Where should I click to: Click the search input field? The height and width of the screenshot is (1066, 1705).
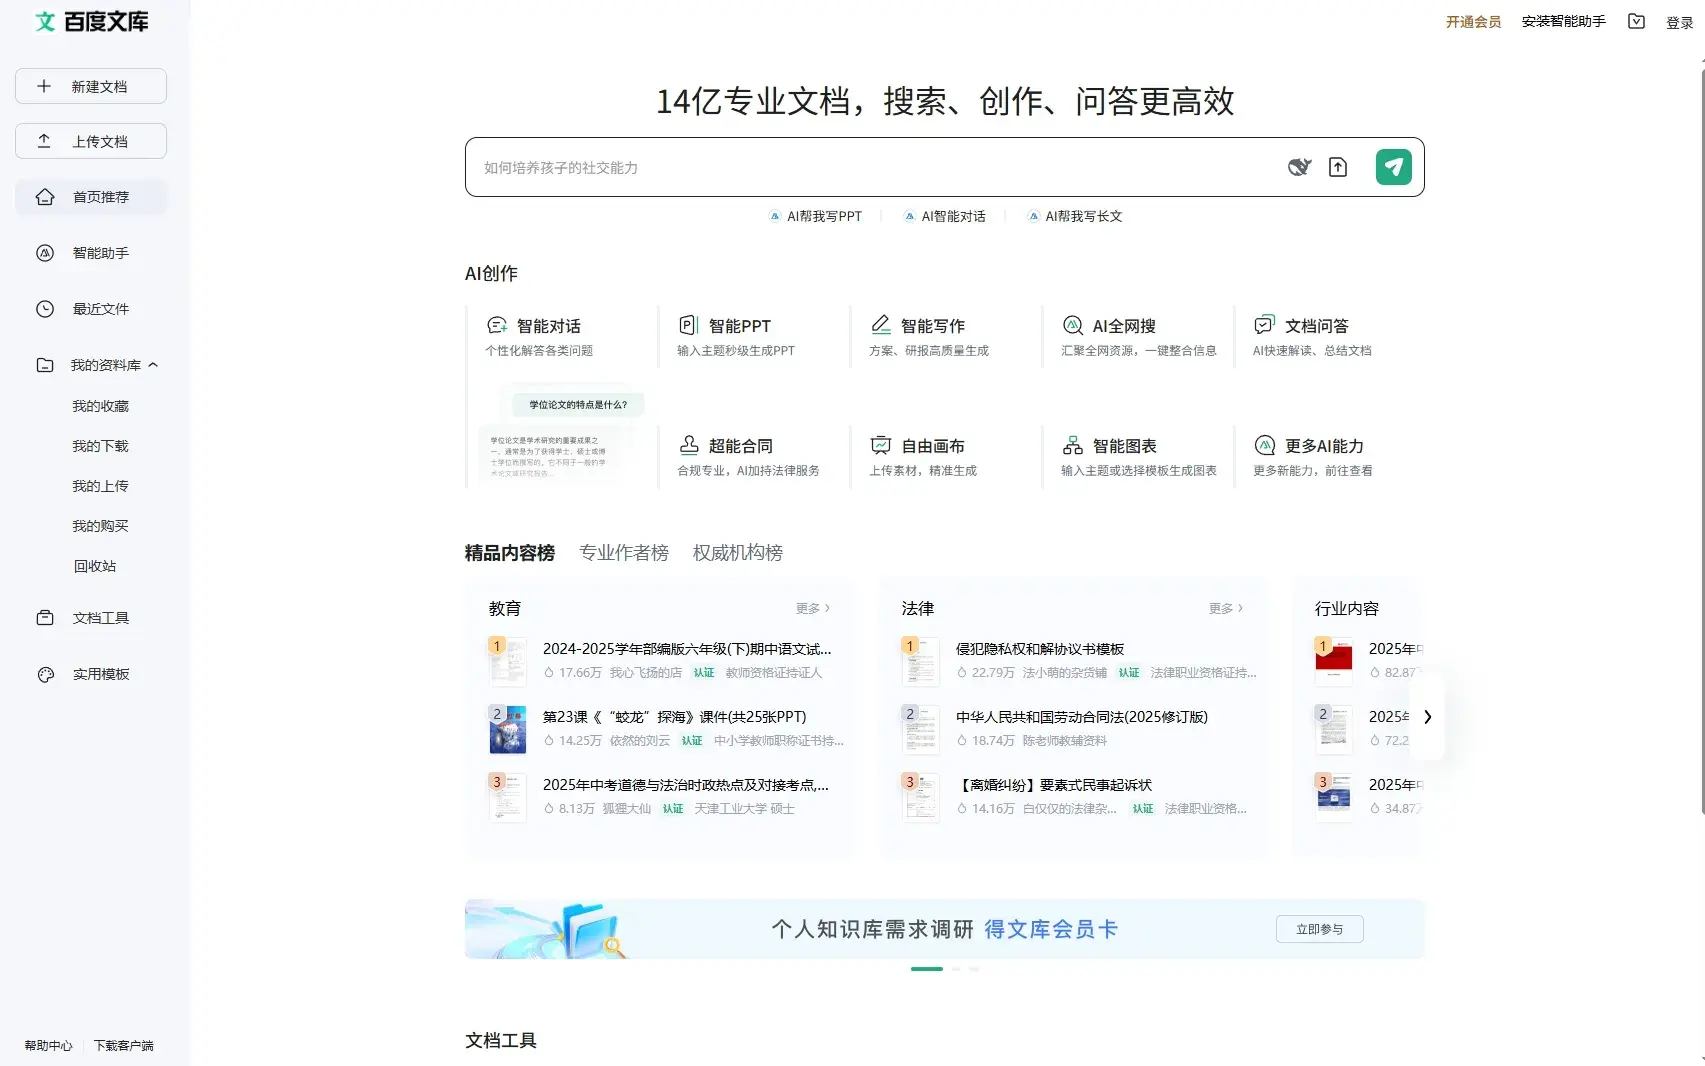[875, 167]
